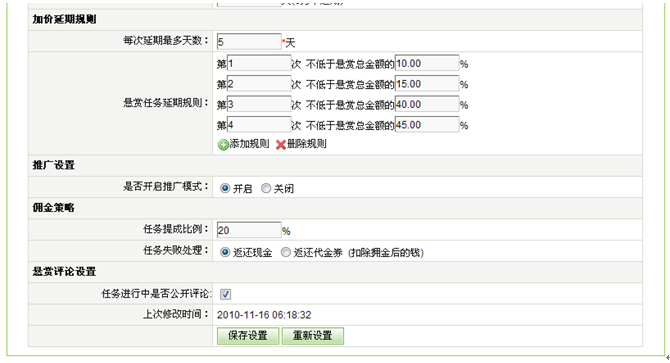Image resolution: width=670 pixels, height=363 pixels.
Task: Click the 悬赏评论设置 section heading
Action: tap(65, 272)
